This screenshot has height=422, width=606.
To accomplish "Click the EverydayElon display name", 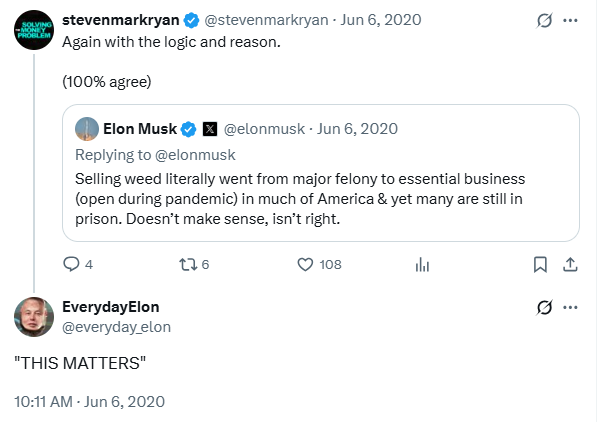I will pyautogui.click(x=110, y=307).
